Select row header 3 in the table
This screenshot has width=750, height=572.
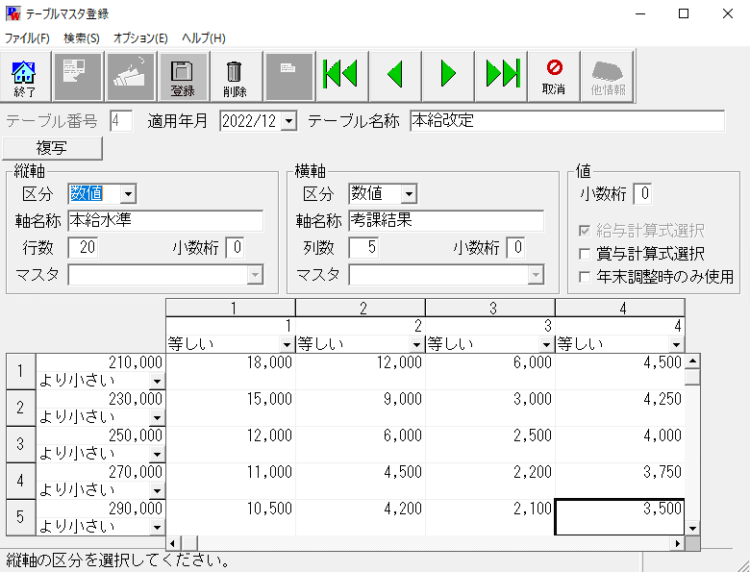tap(20, 444)
